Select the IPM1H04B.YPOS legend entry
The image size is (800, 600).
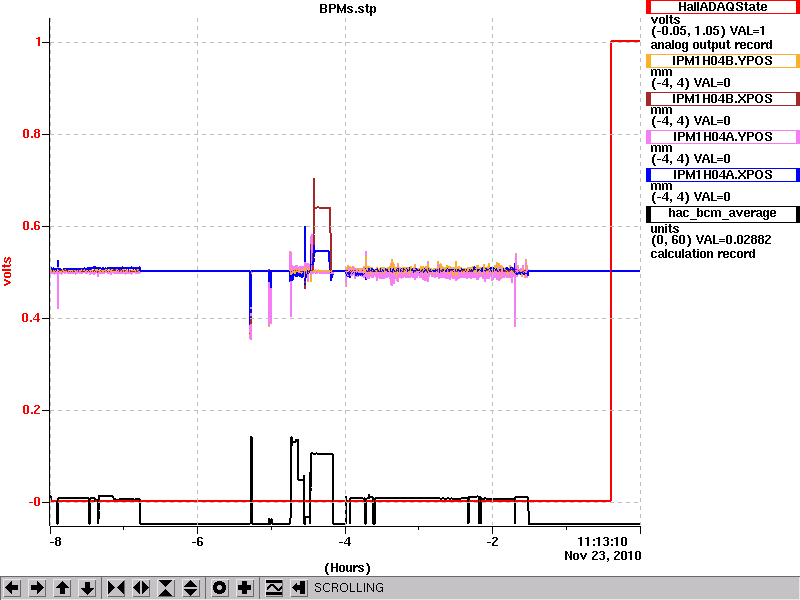pos(722,61)
